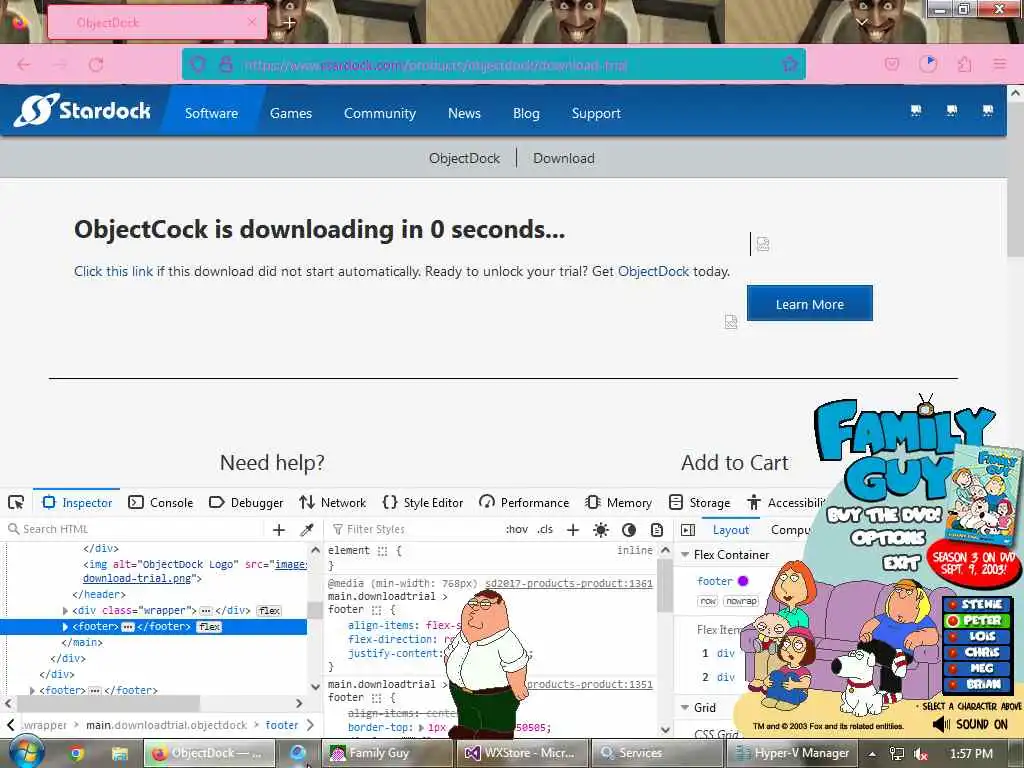Bookmark this page with the star icon
Image resolution: width=1024 pixels, height=768 pixels.
click(x=790, y=64)
